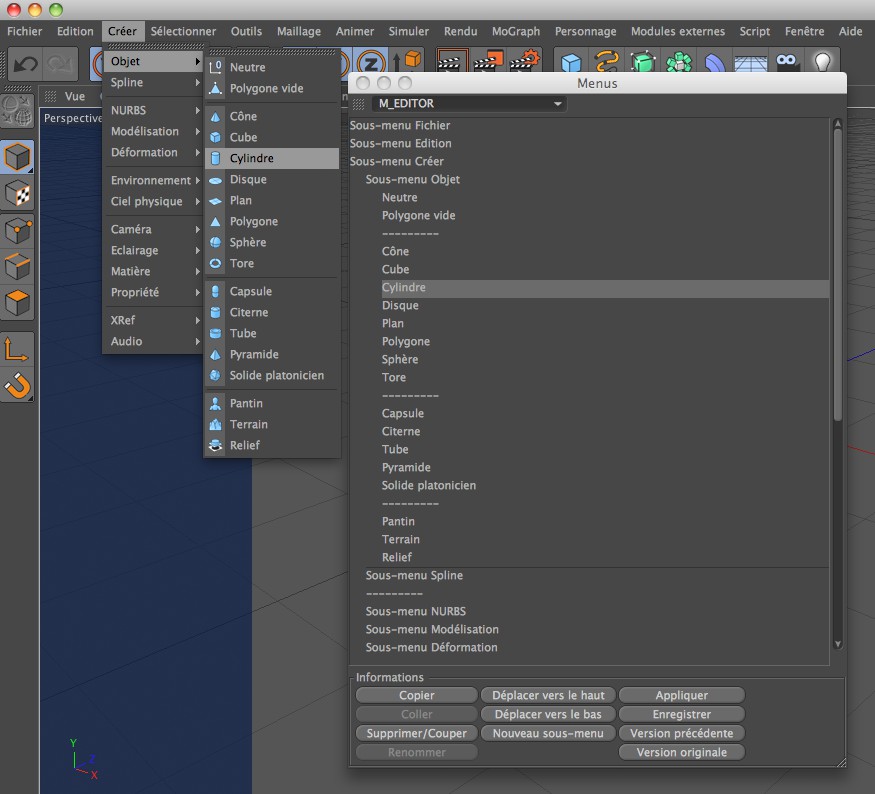The width and height of the screenshot is (875, 794).
Task: Select the Points mode tool
Action: tap(18, 230)
